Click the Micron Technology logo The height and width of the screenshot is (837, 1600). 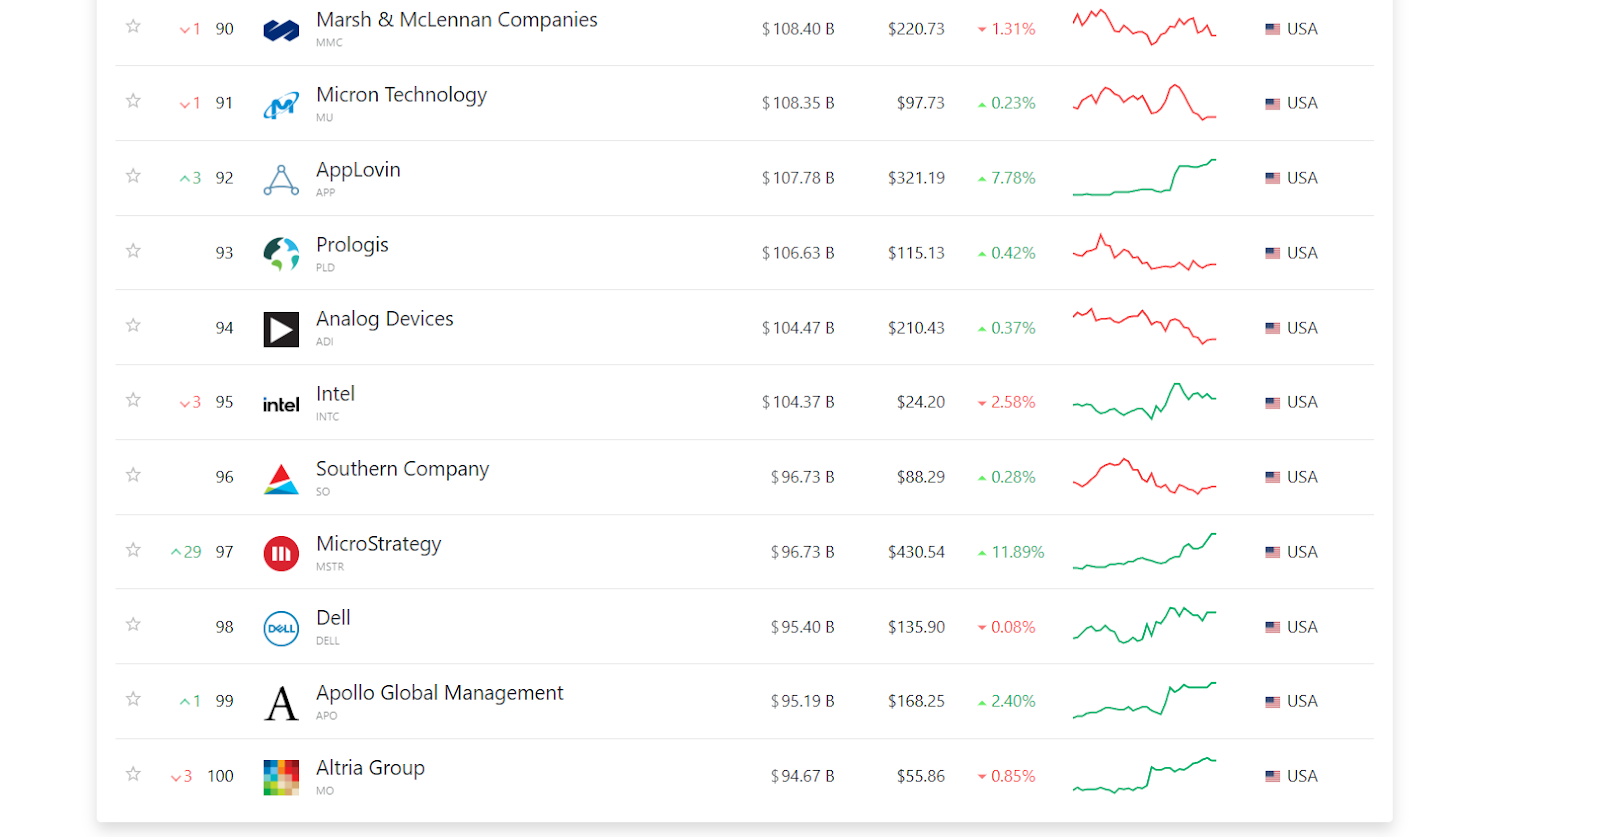pos(281,105)
